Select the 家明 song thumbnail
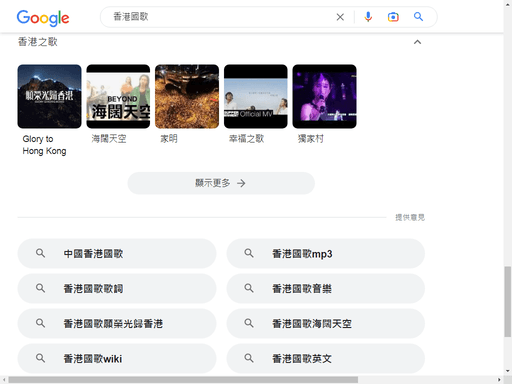The image size is (512, 384). (x=187, y=96)
